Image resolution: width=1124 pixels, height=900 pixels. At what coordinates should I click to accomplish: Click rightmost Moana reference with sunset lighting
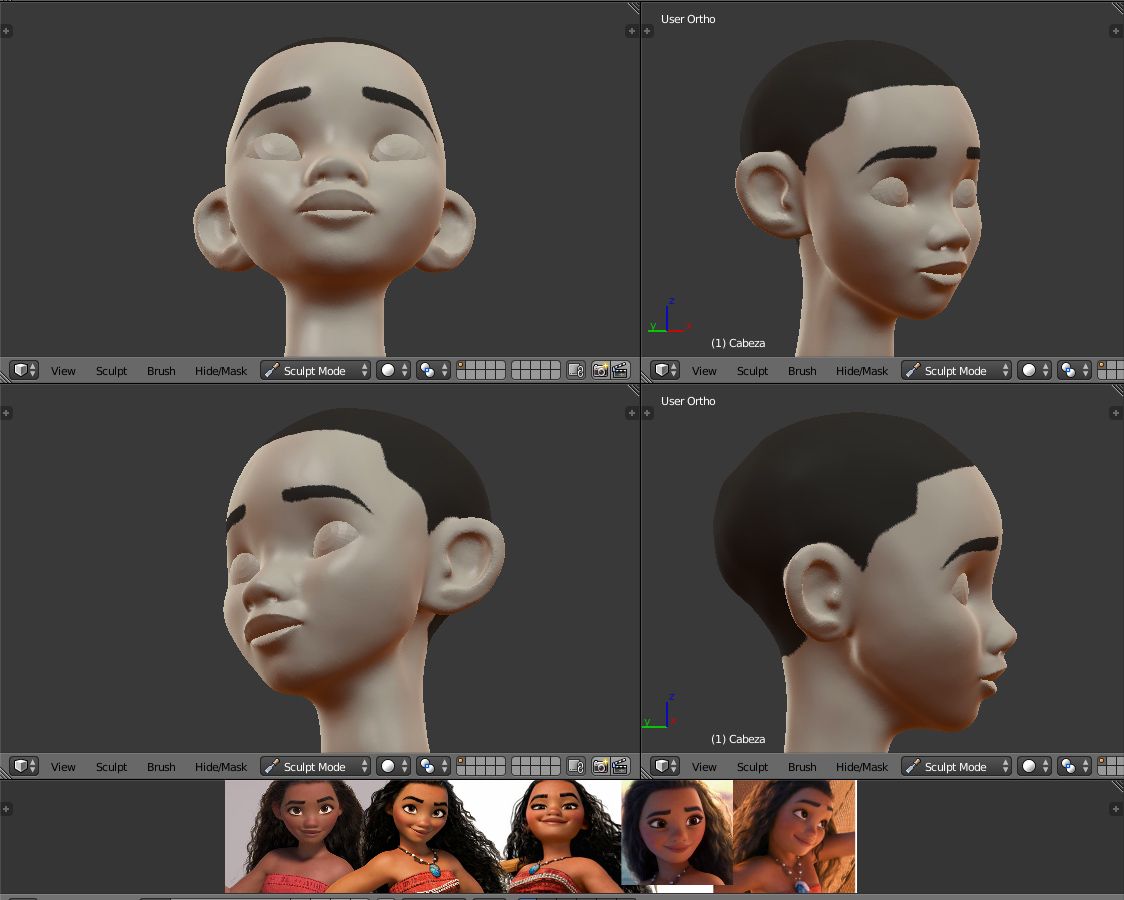point(794,836)
